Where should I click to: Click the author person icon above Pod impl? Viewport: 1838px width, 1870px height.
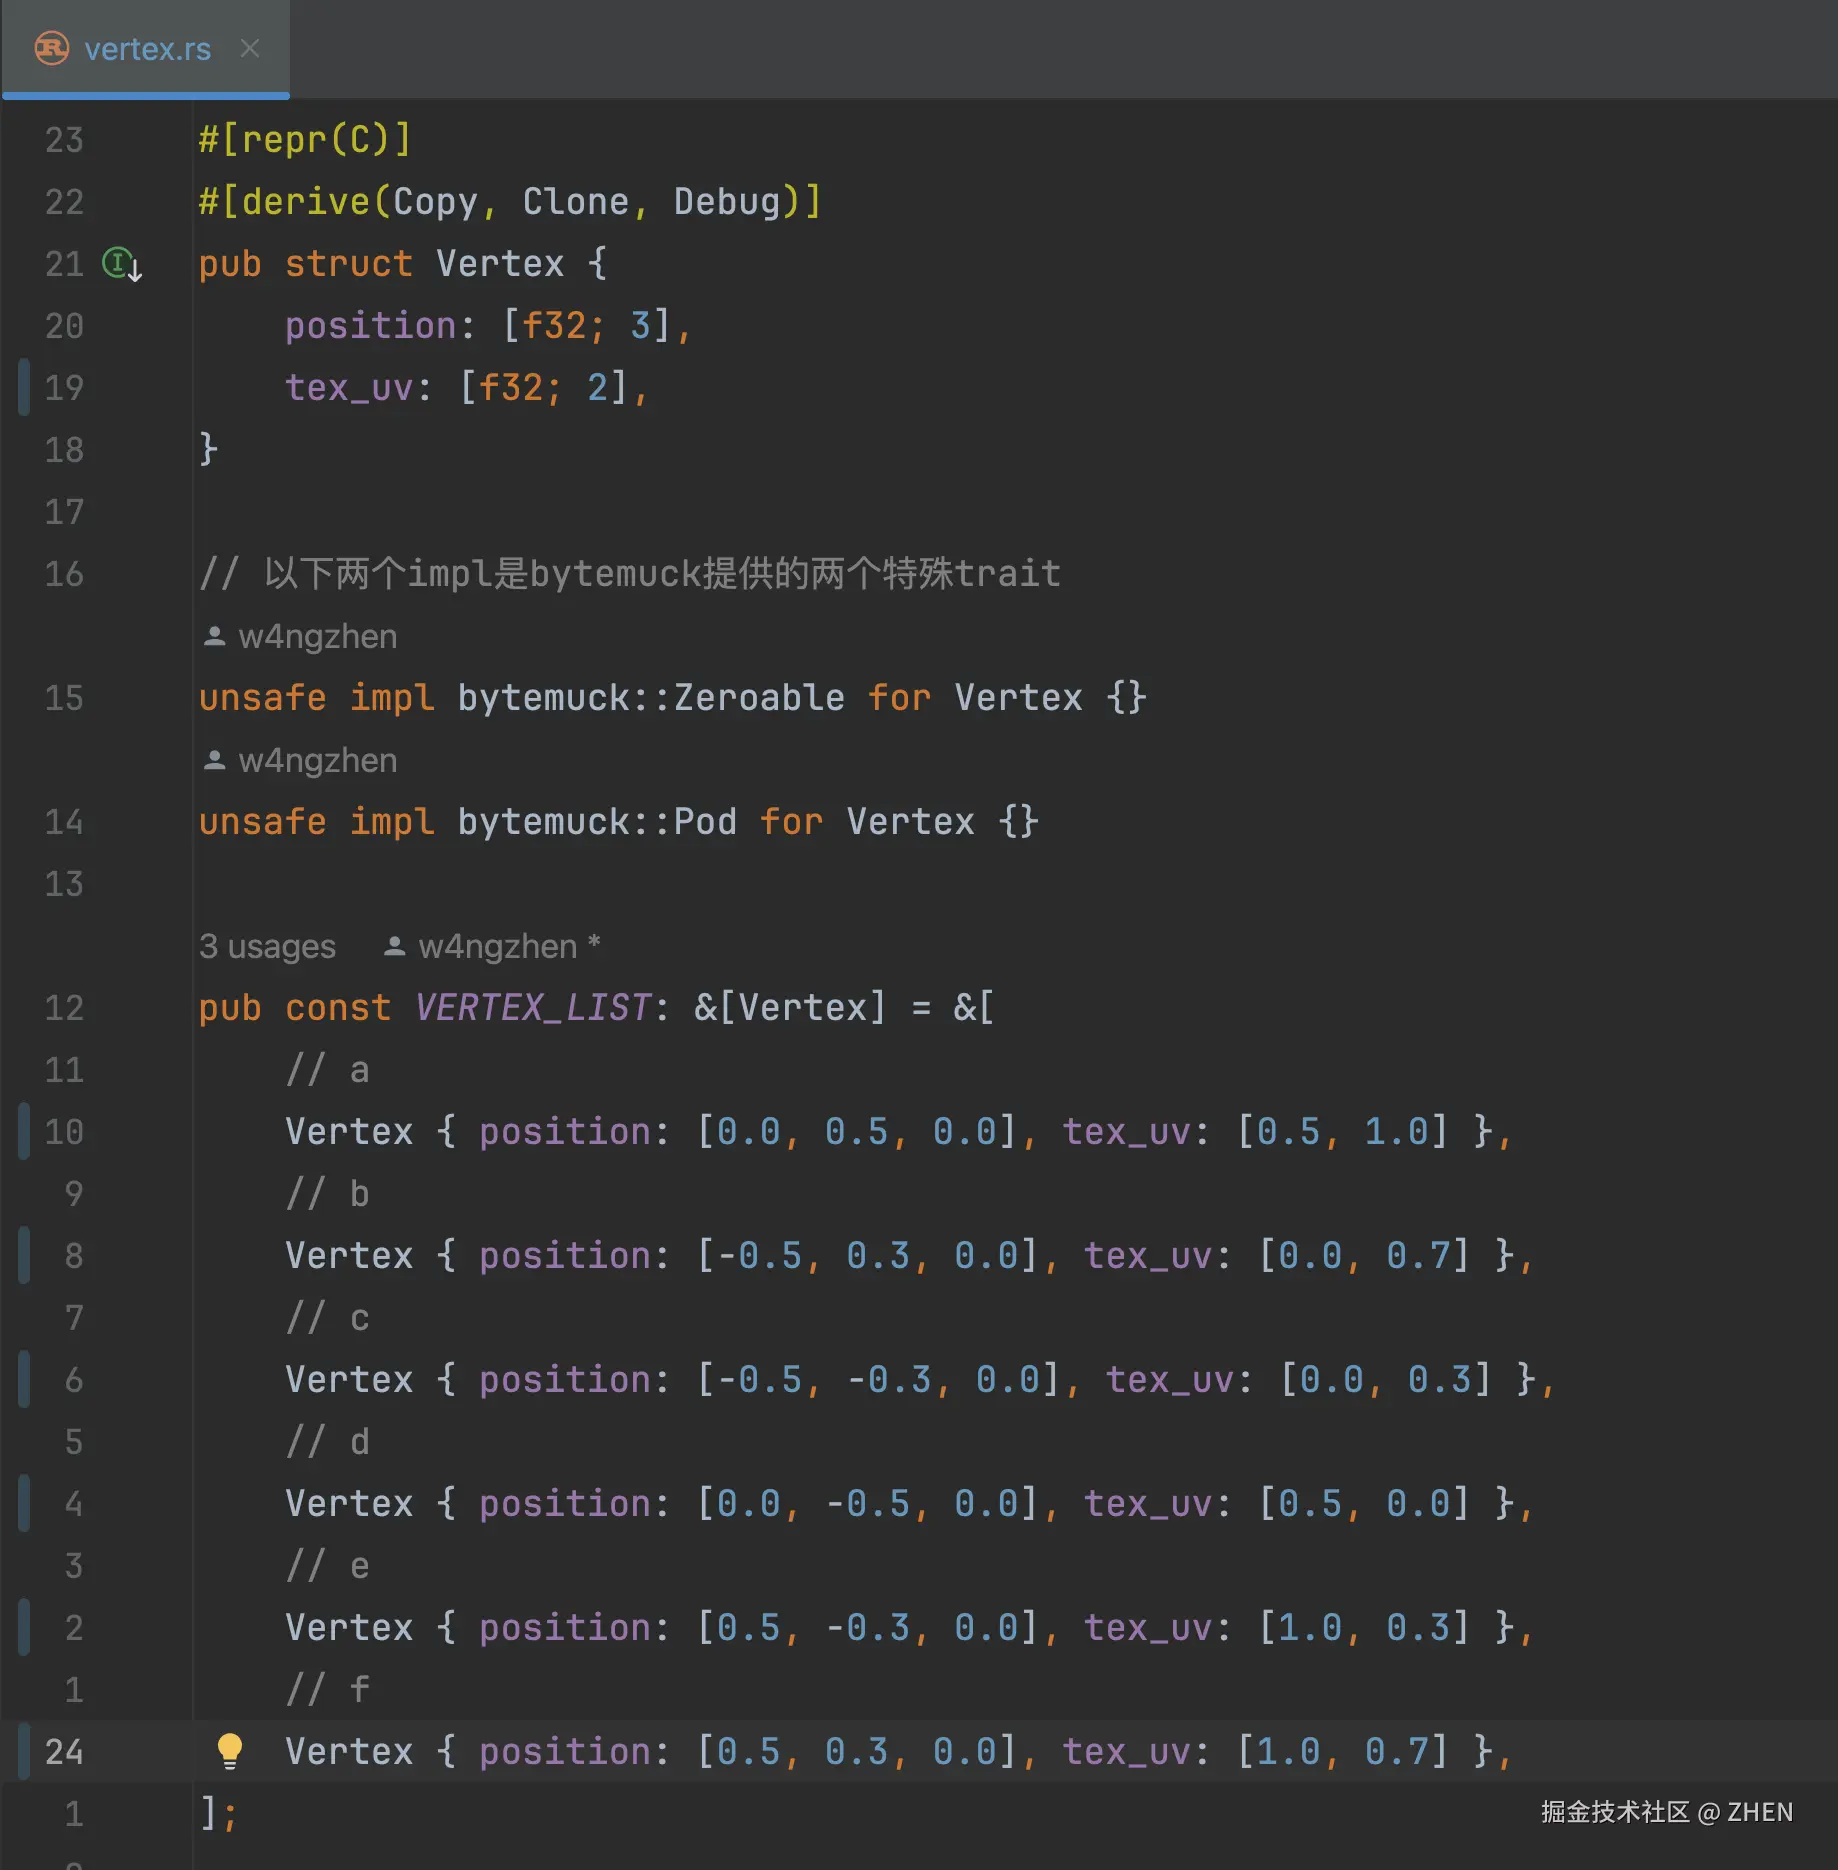(x=214, y=760)
